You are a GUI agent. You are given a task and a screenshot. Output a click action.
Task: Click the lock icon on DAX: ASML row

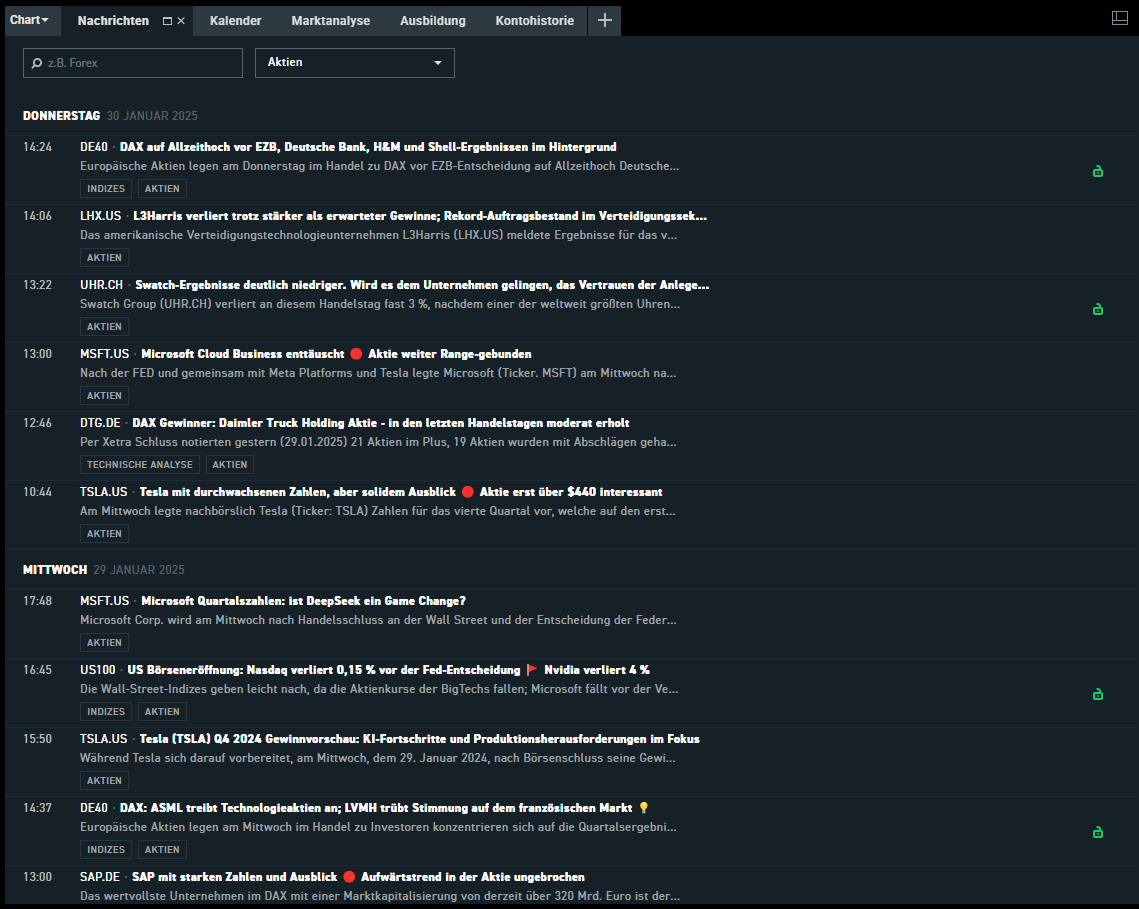[1098, 832]
